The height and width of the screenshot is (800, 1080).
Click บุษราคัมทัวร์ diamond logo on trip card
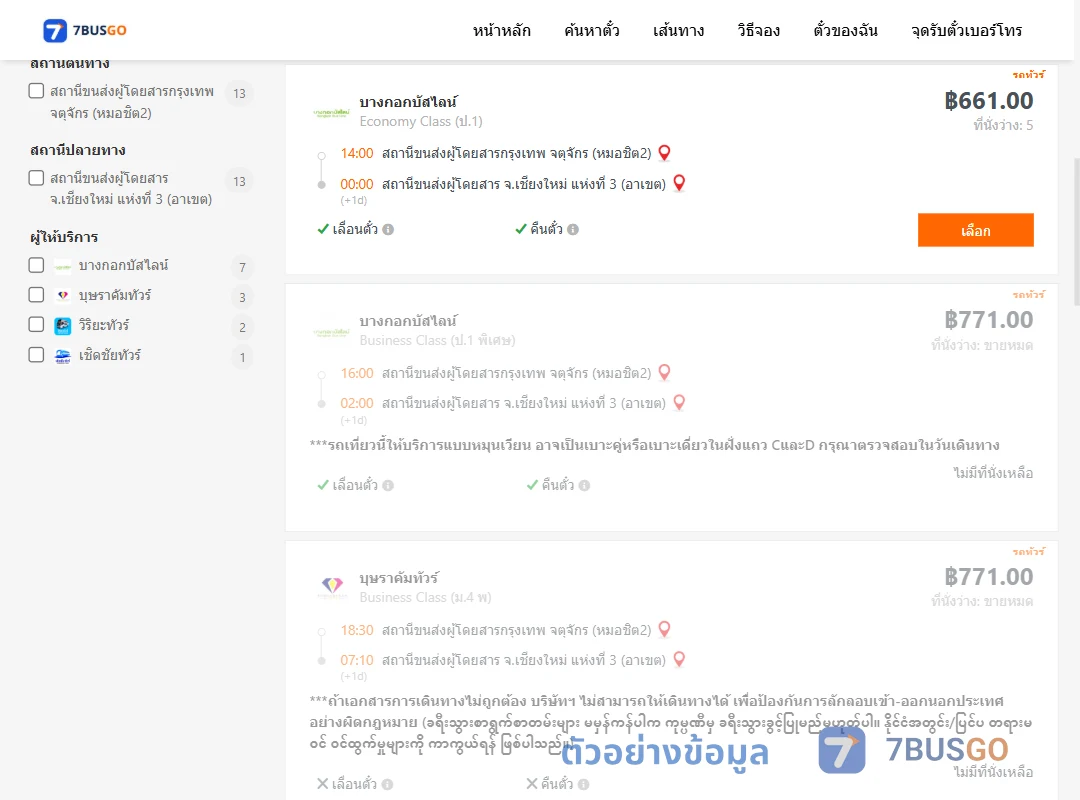click(332, 586)
